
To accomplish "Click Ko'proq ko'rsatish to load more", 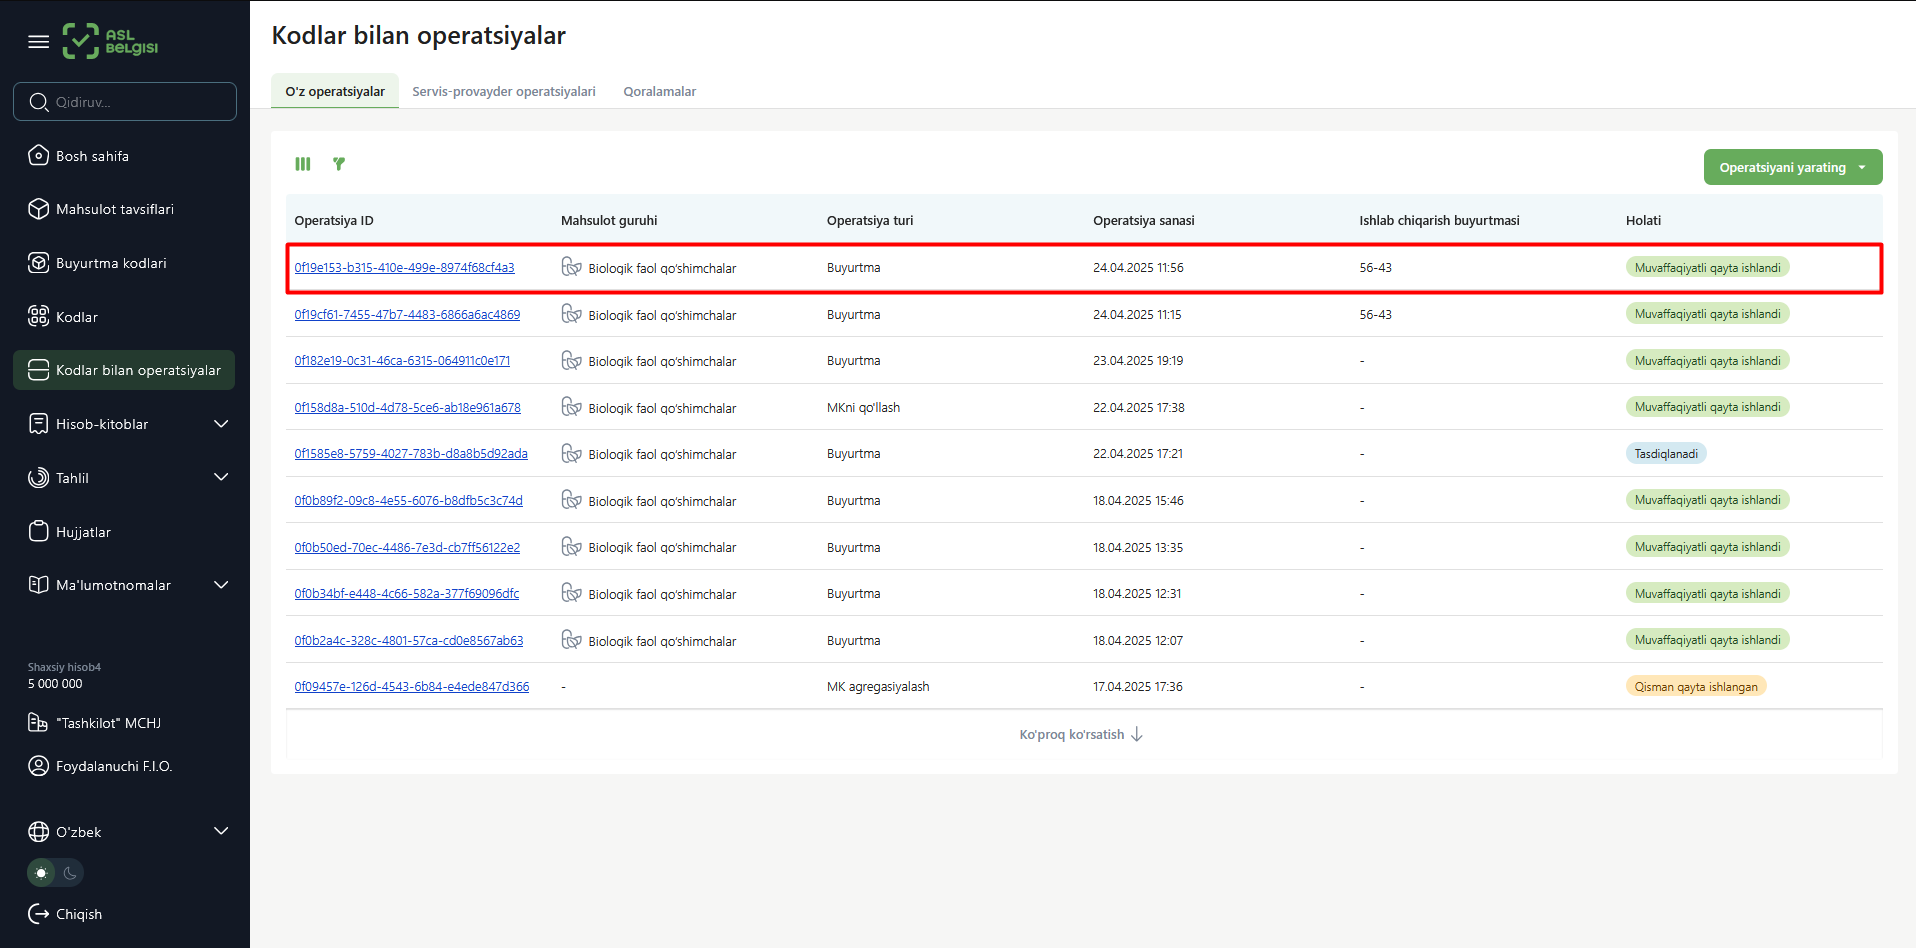I will (x=1072, y=735).
